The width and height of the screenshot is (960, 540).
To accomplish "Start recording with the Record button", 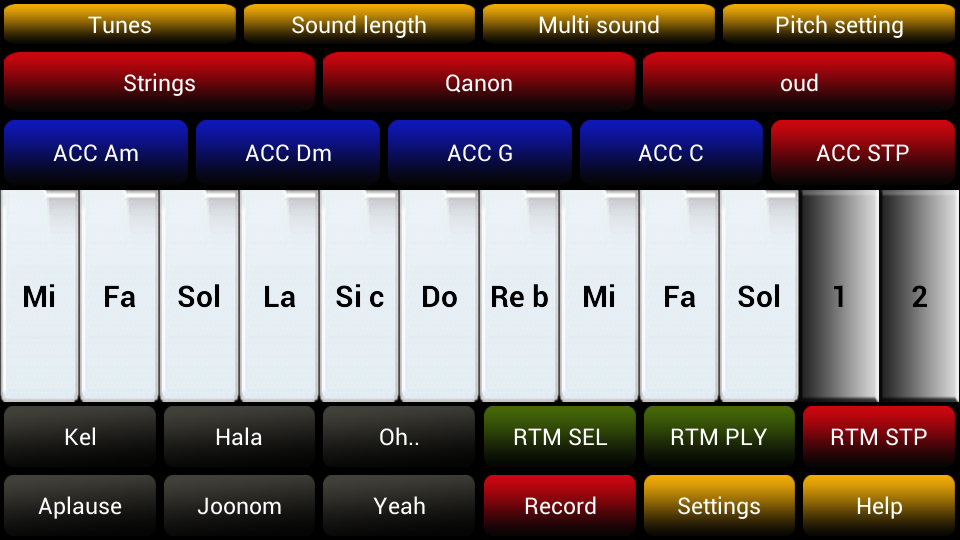I will pos(559,506).
